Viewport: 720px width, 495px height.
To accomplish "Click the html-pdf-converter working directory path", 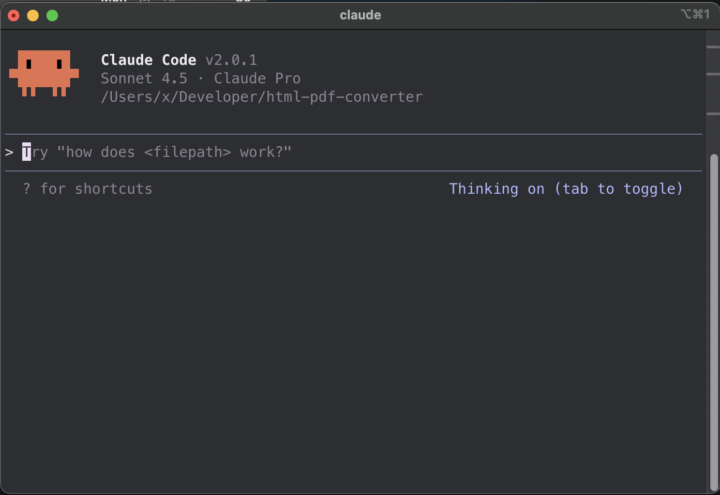I will [261, 97].
